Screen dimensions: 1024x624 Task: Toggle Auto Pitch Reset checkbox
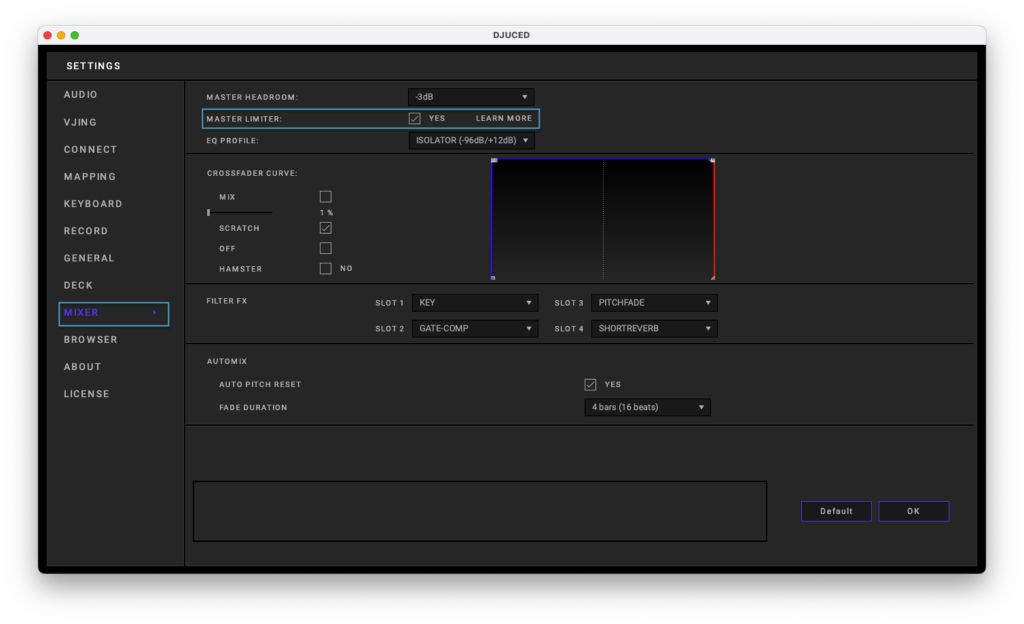tap(590, 384)
